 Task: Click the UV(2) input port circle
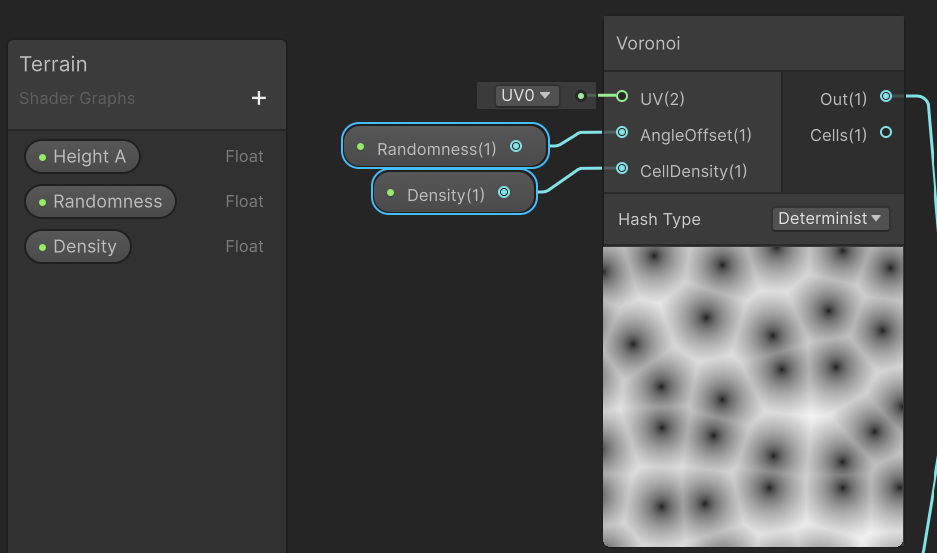(621, 96)
